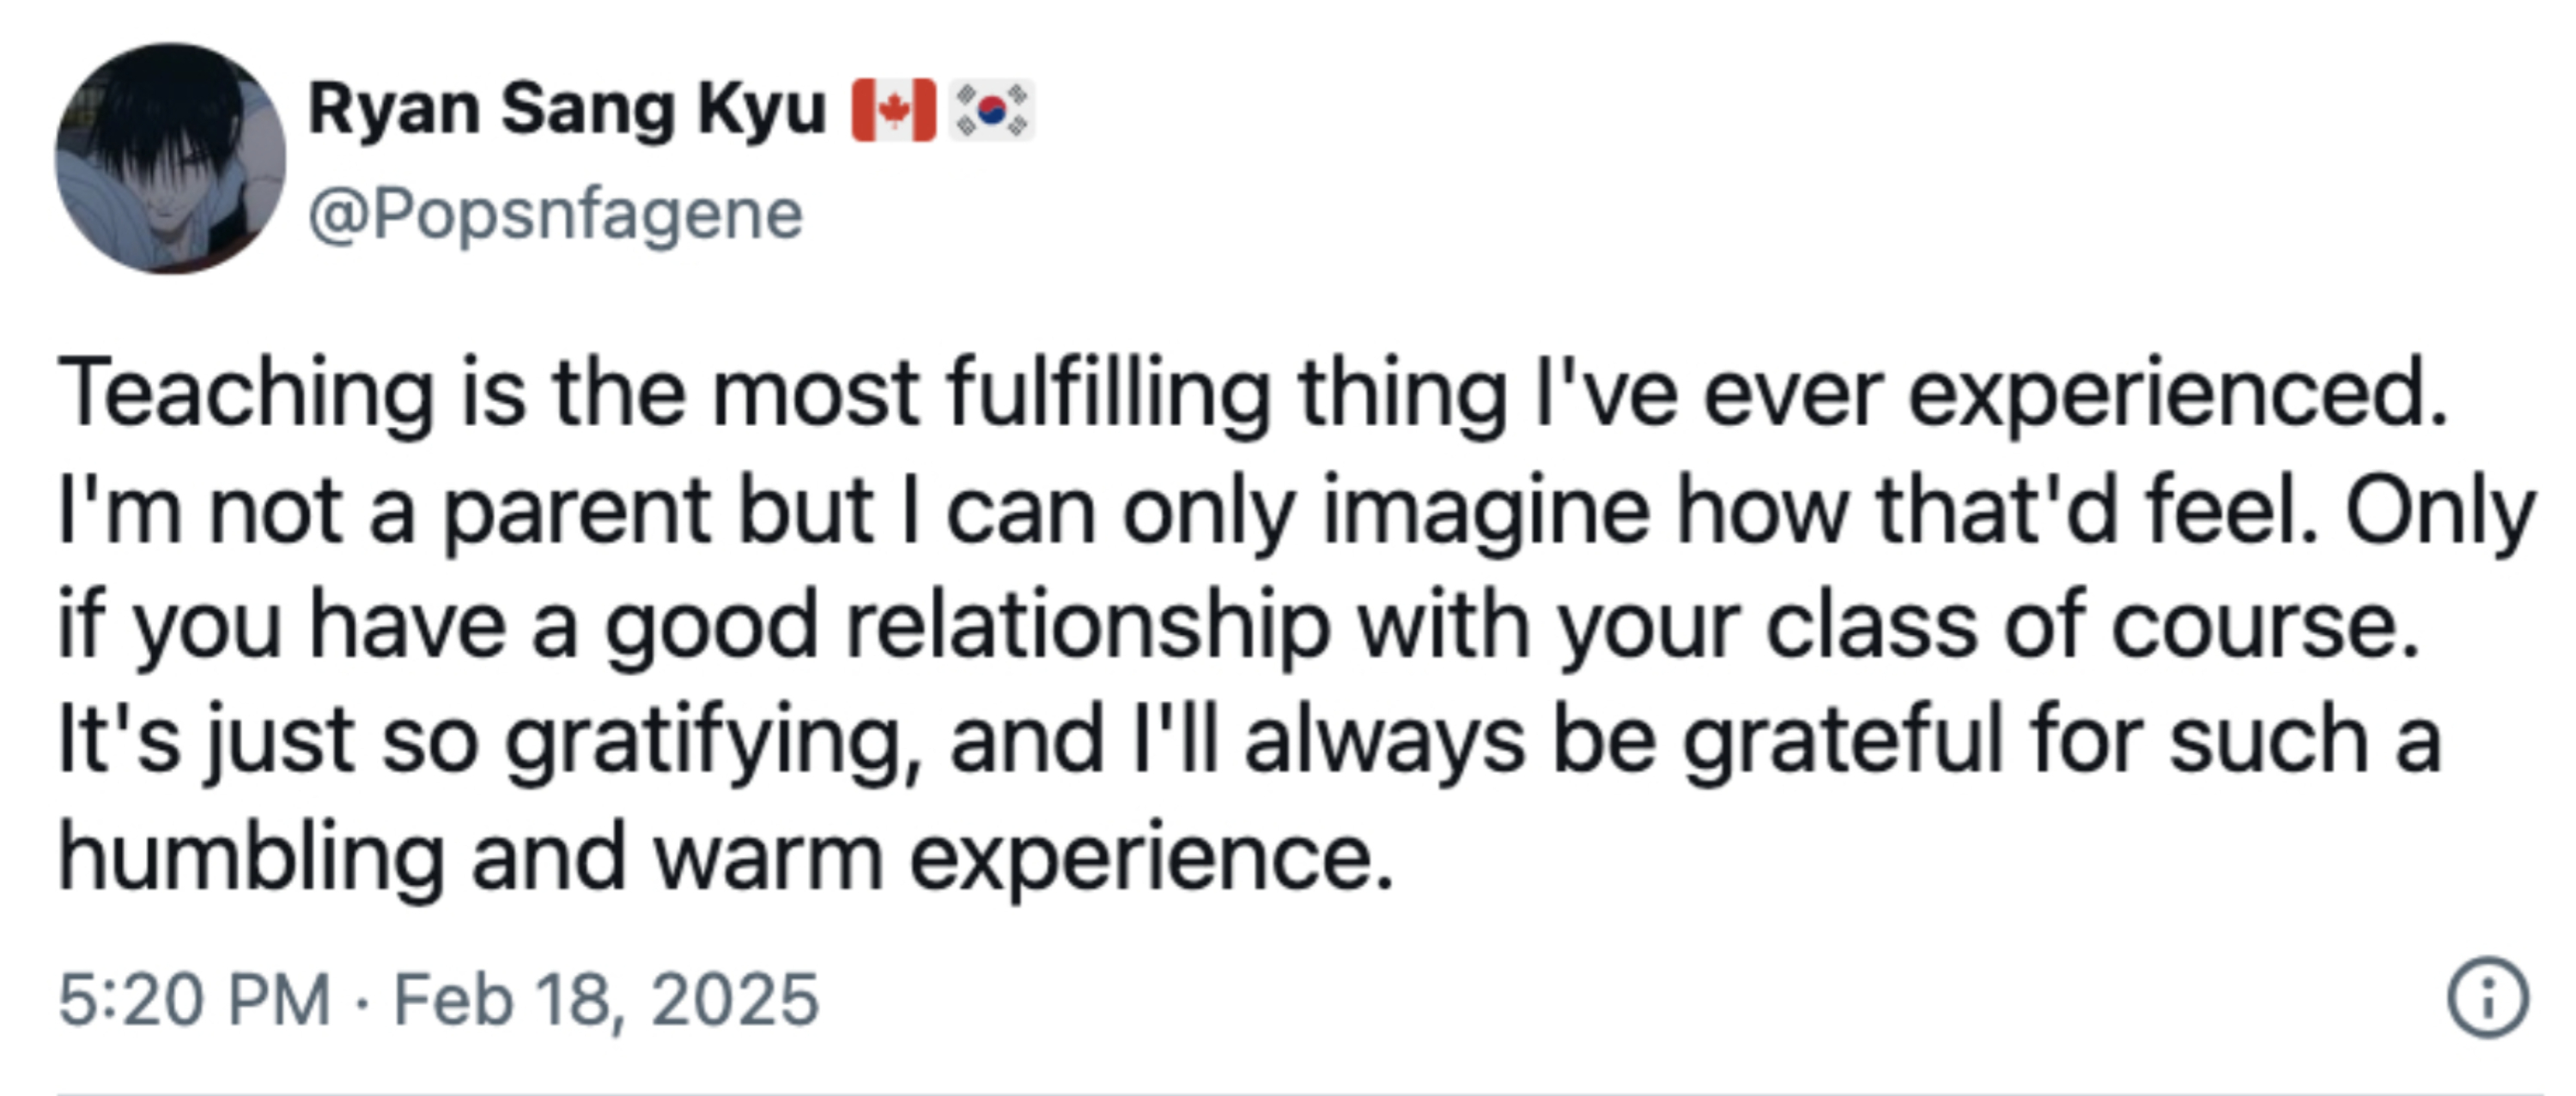
Task: Click the Feb 18, 2025 date
Action: click(606, 999)
